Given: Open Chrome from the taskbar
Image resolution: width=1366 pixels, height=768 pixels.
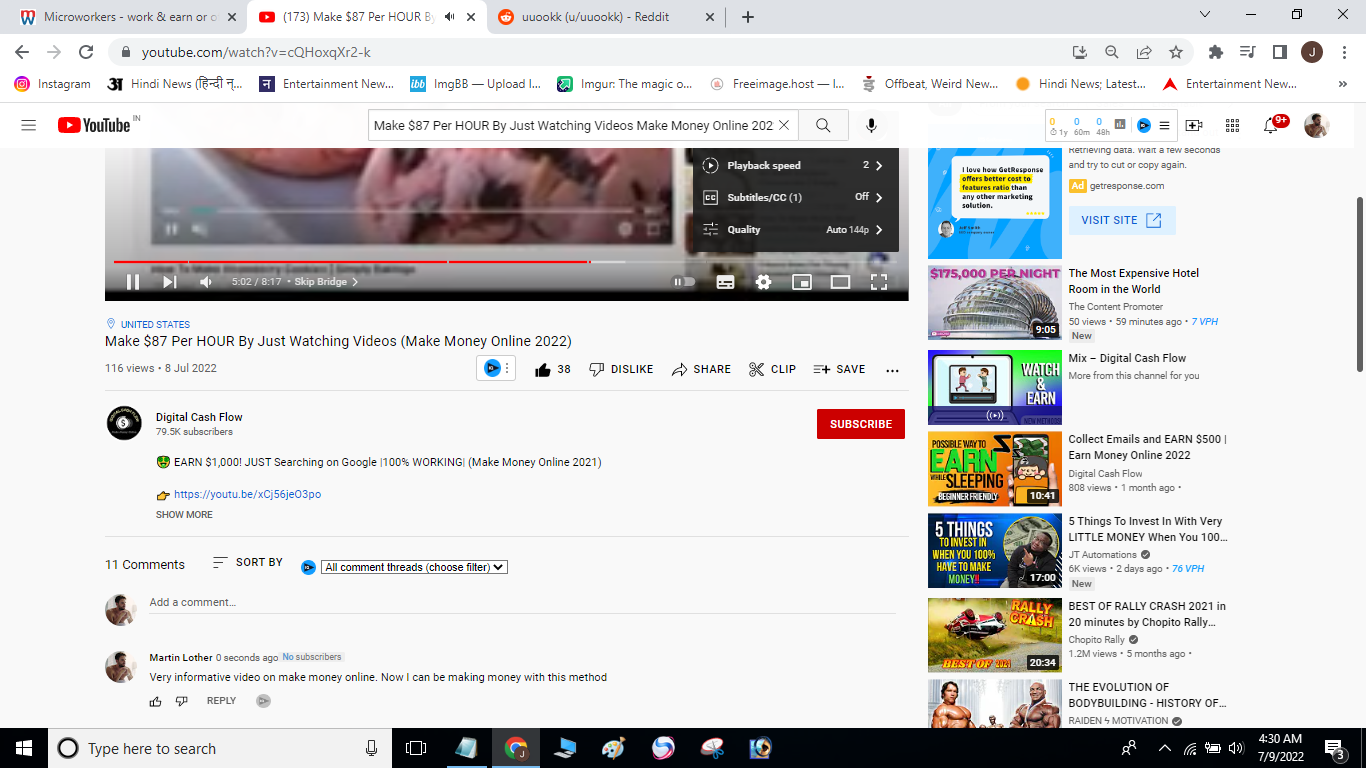Looking at the screenshot, I should pyautogui.click(x=516, y=748).
